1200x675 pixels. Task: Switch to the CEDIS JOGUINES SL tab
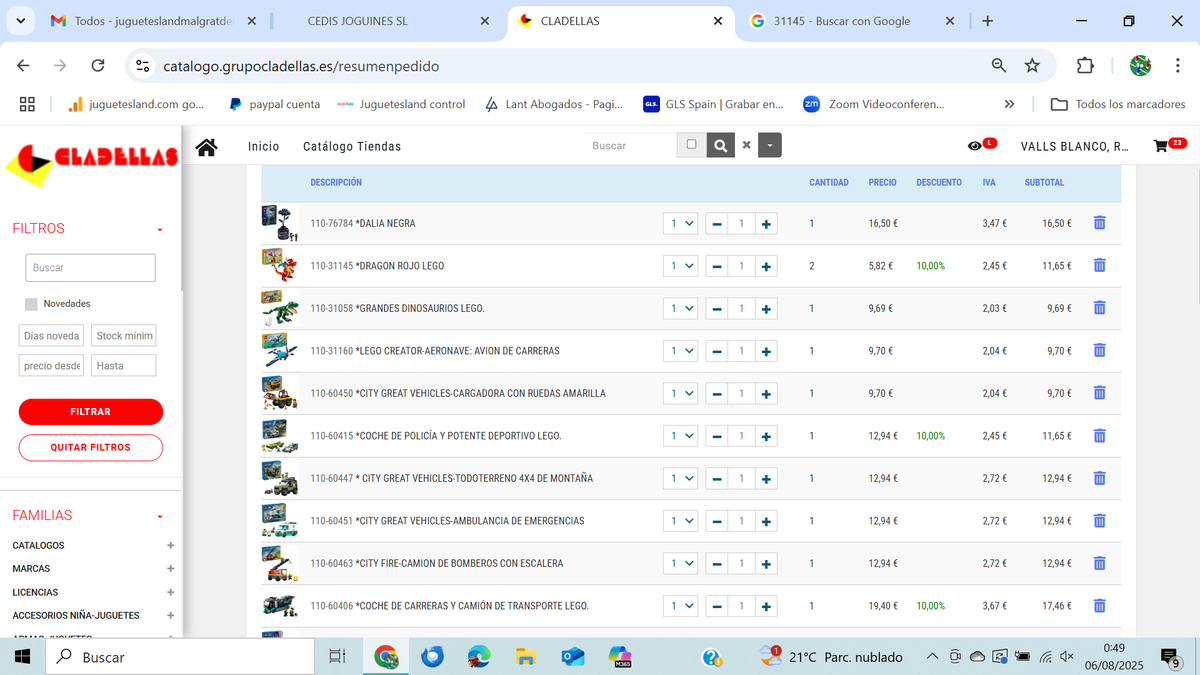tap(385, 21)
